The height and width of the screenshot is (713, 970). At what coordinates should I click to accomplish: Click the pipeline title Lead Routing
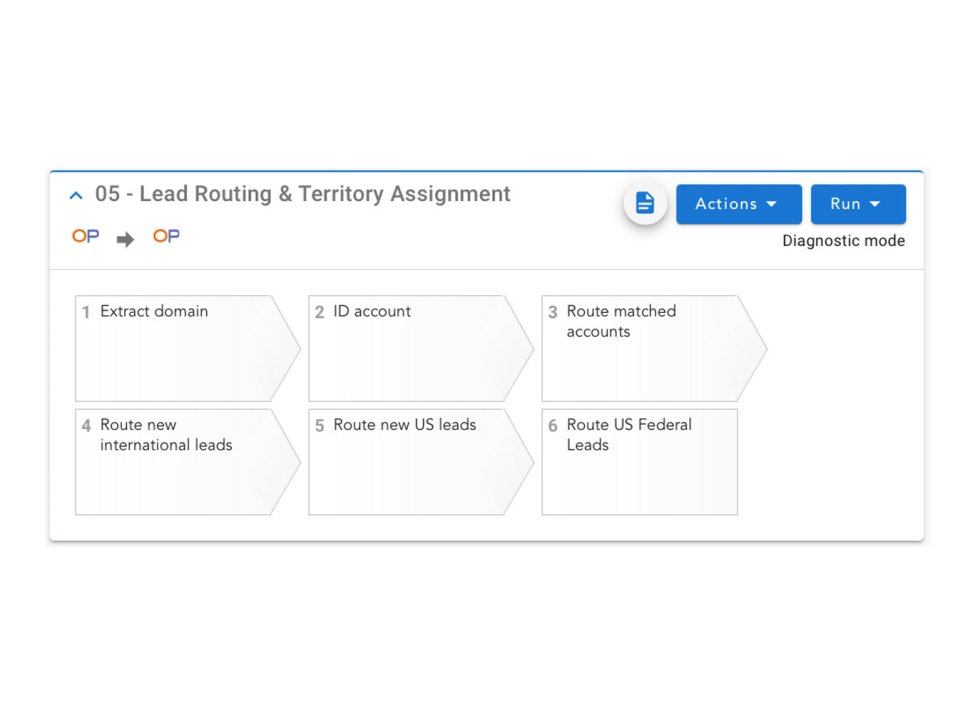[300, 194]
